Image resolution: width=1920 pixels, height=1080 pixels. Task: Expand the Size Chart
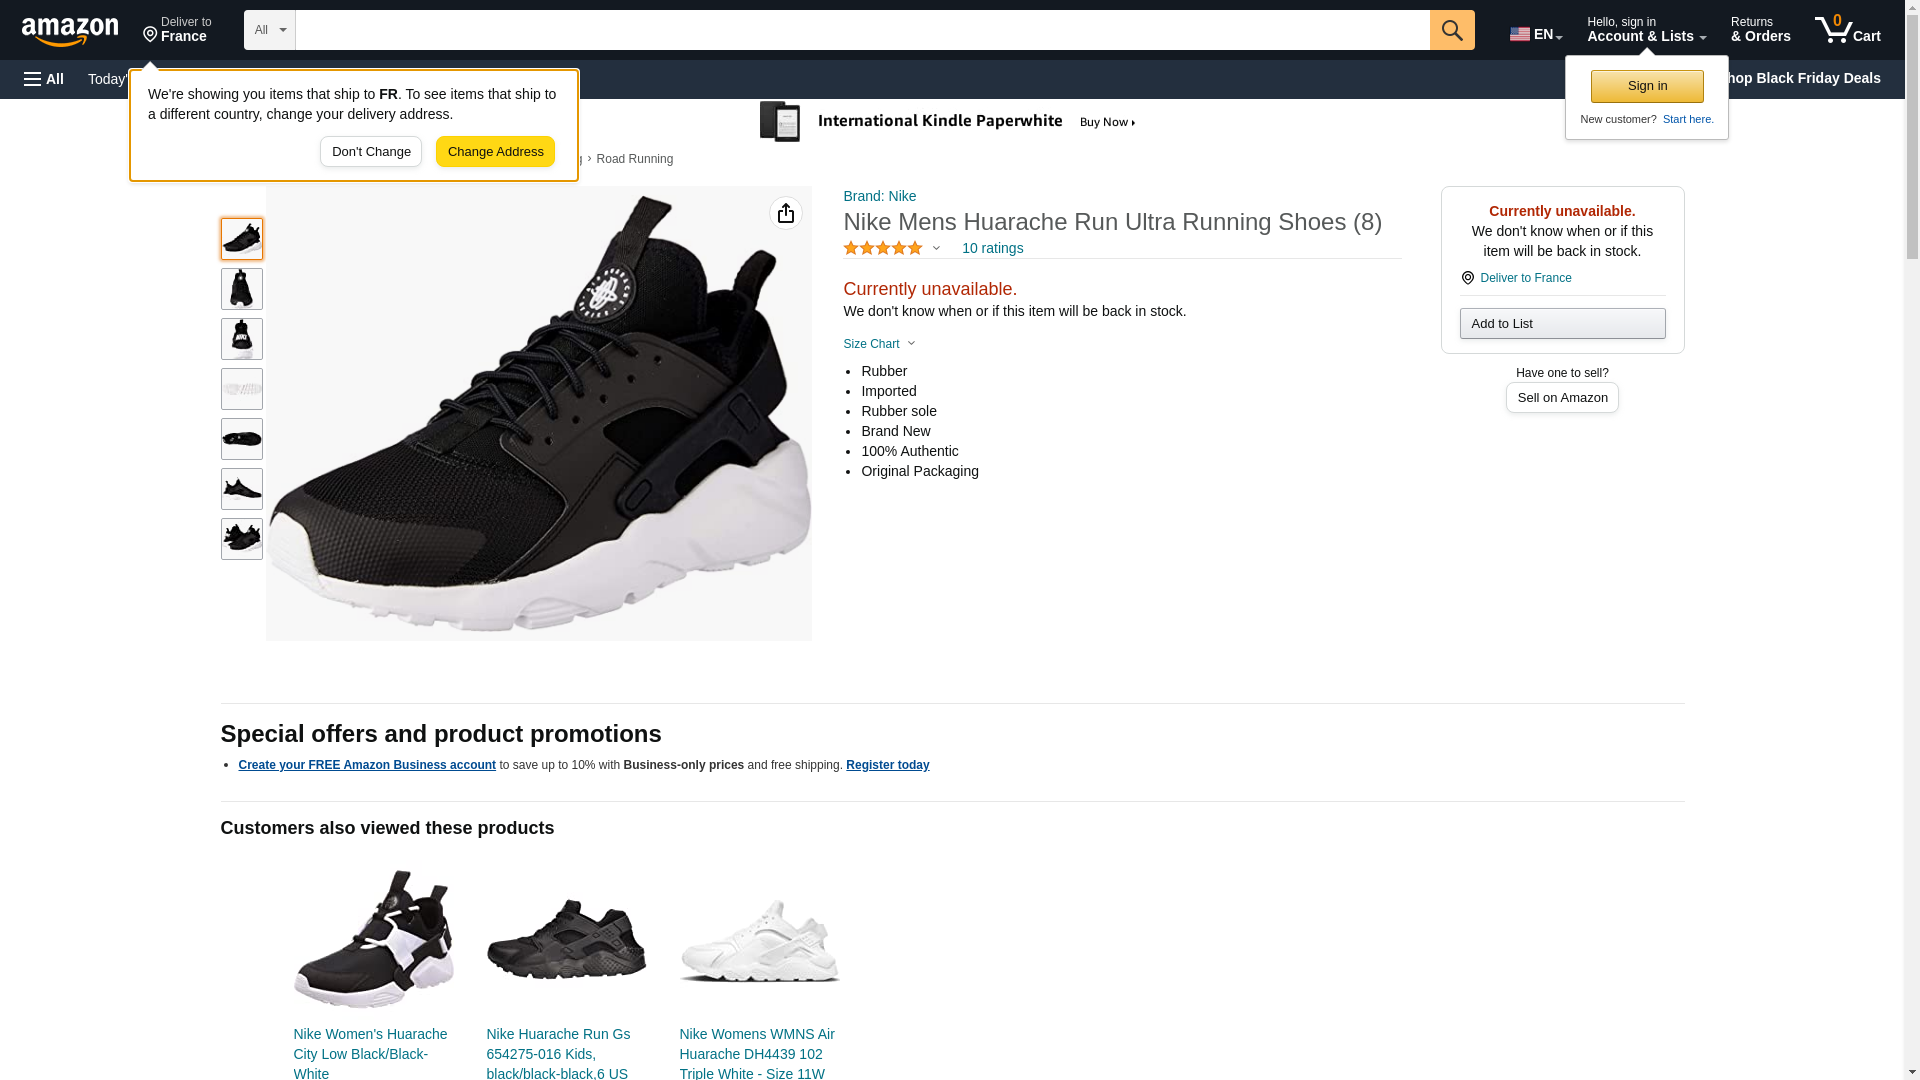(x=879, y=344)
